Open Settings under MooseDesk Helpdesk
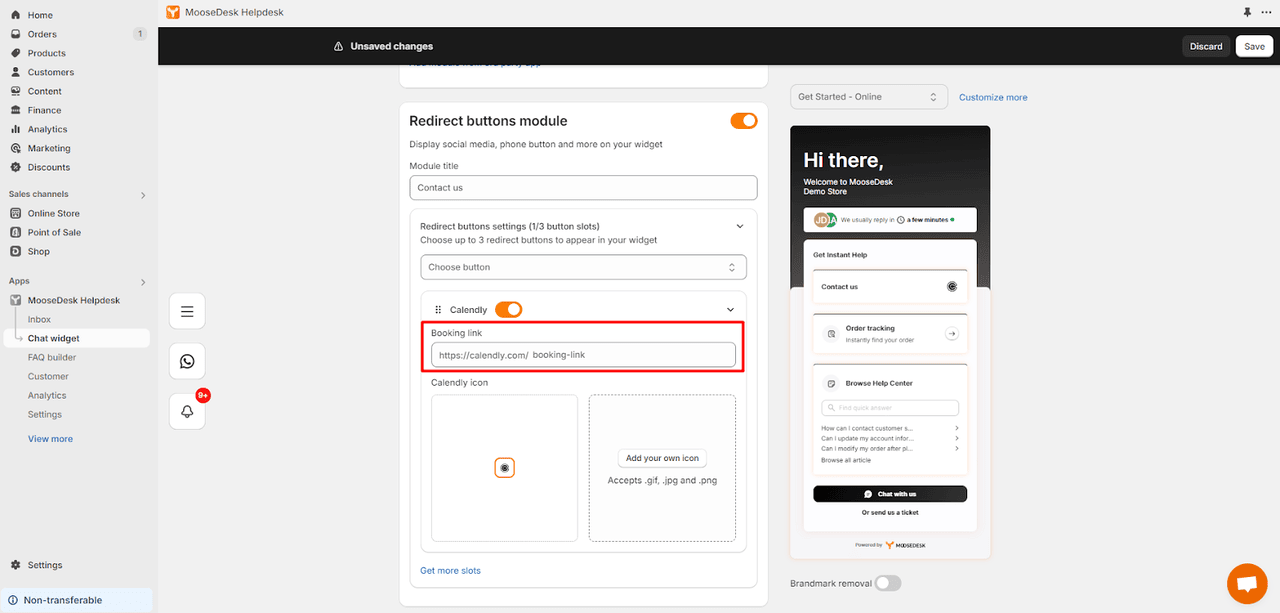 tap(45, 414)
